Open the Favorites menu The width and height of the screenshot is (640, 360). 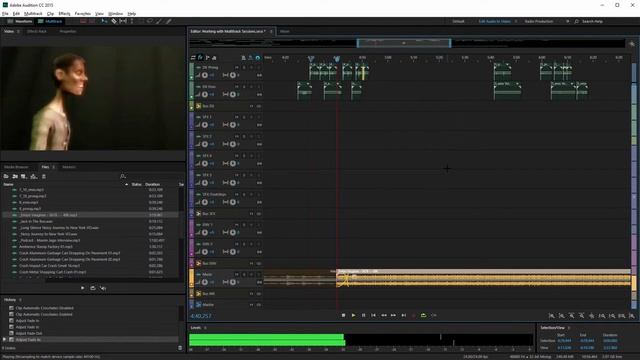(83, 13)
